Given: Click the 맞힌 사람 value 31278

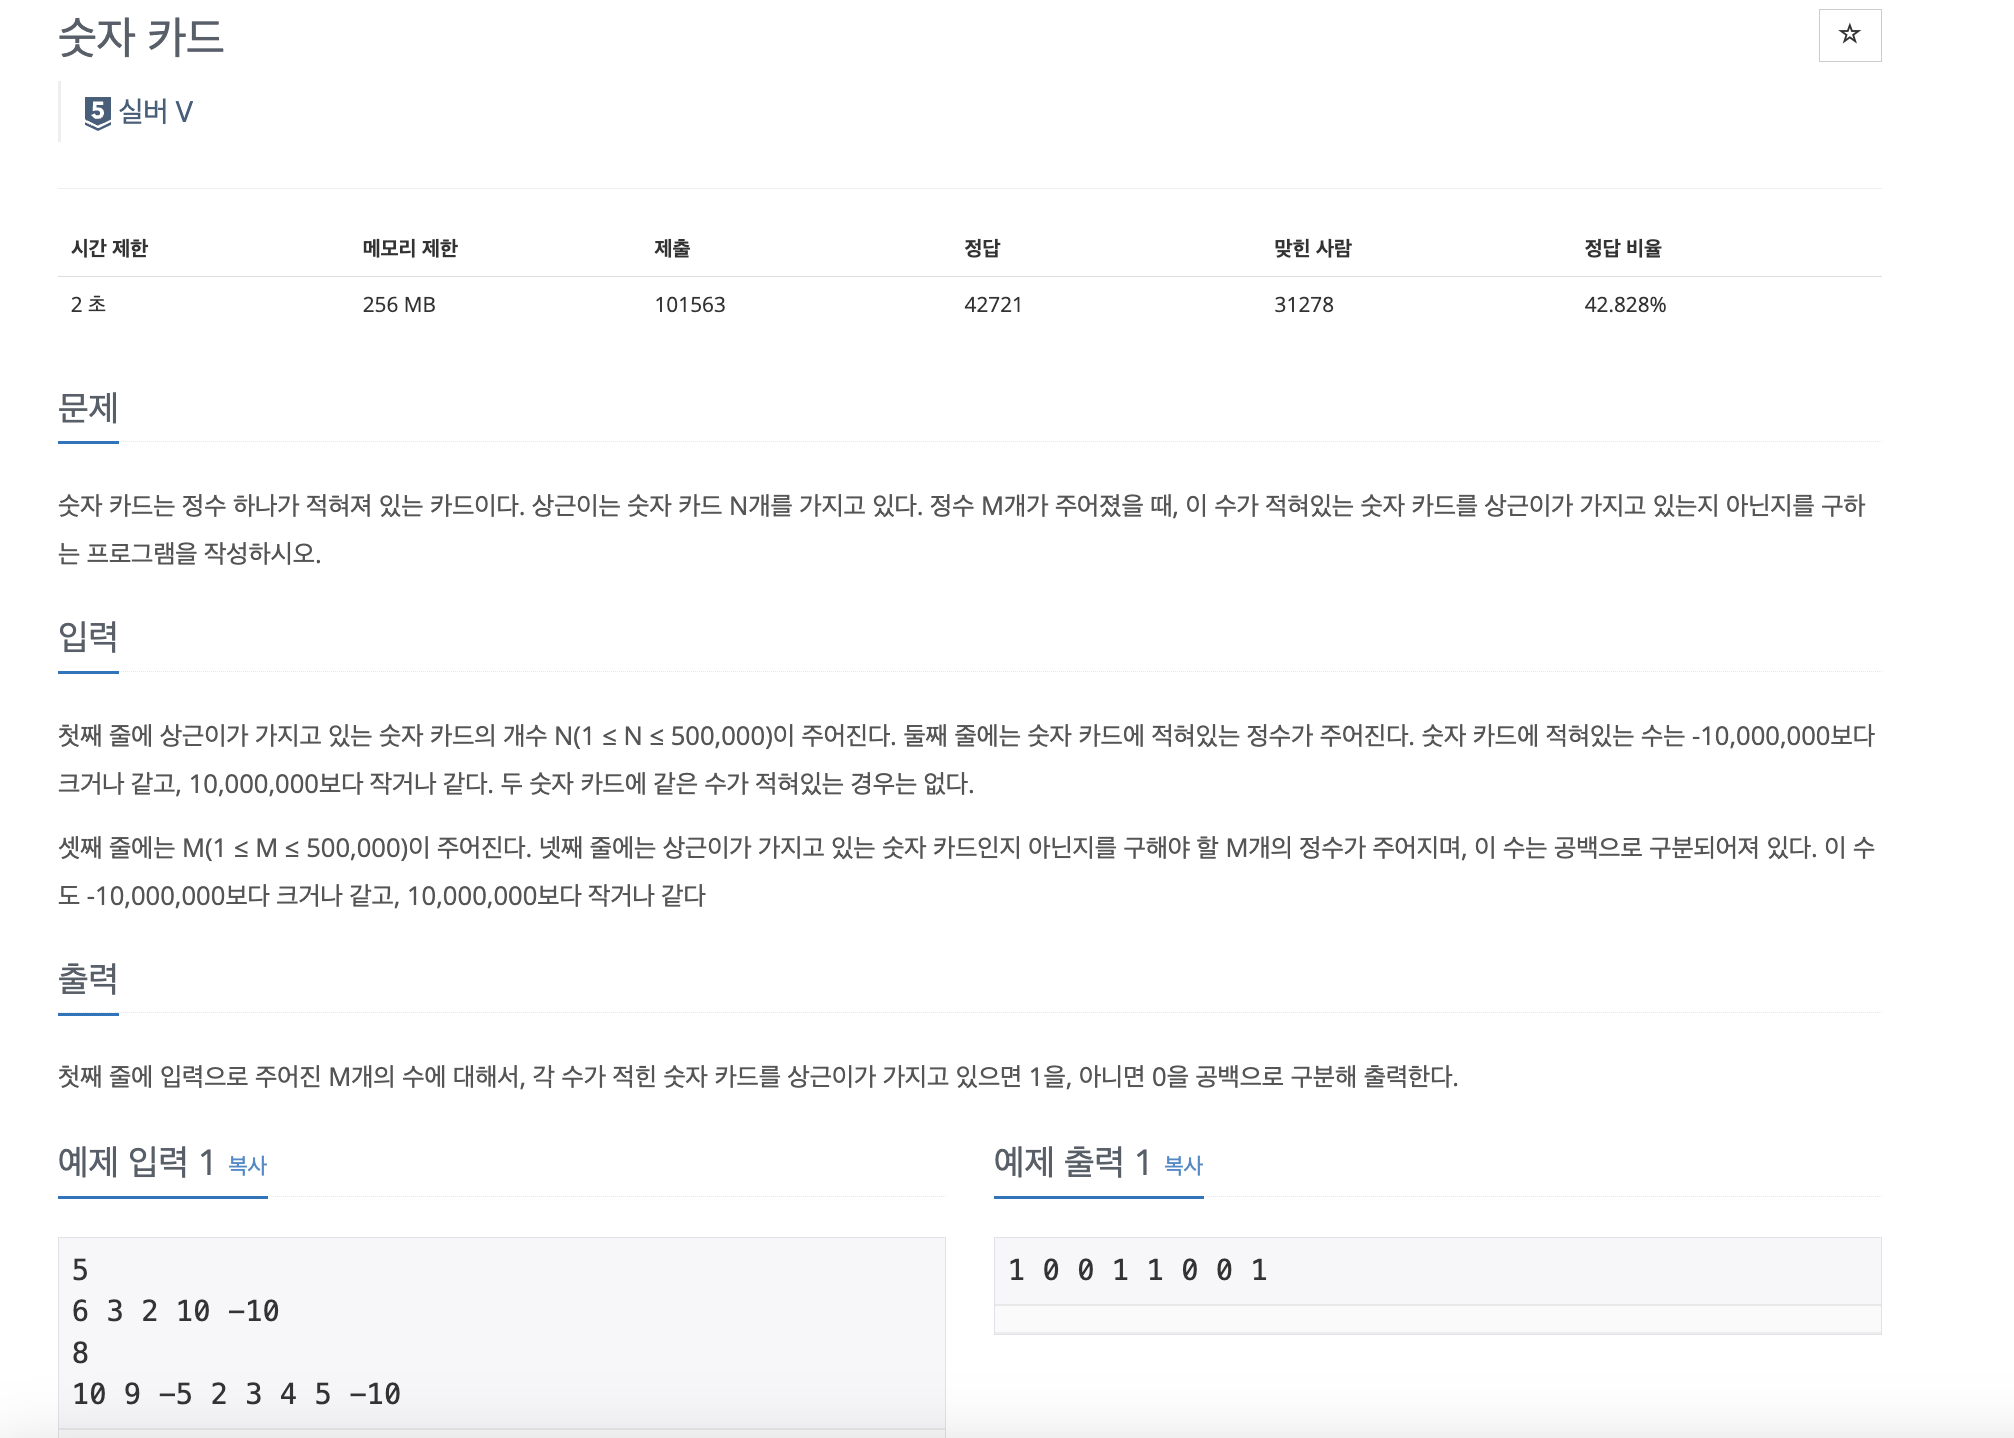Looking at the screenshot, I should [1303, 305].
